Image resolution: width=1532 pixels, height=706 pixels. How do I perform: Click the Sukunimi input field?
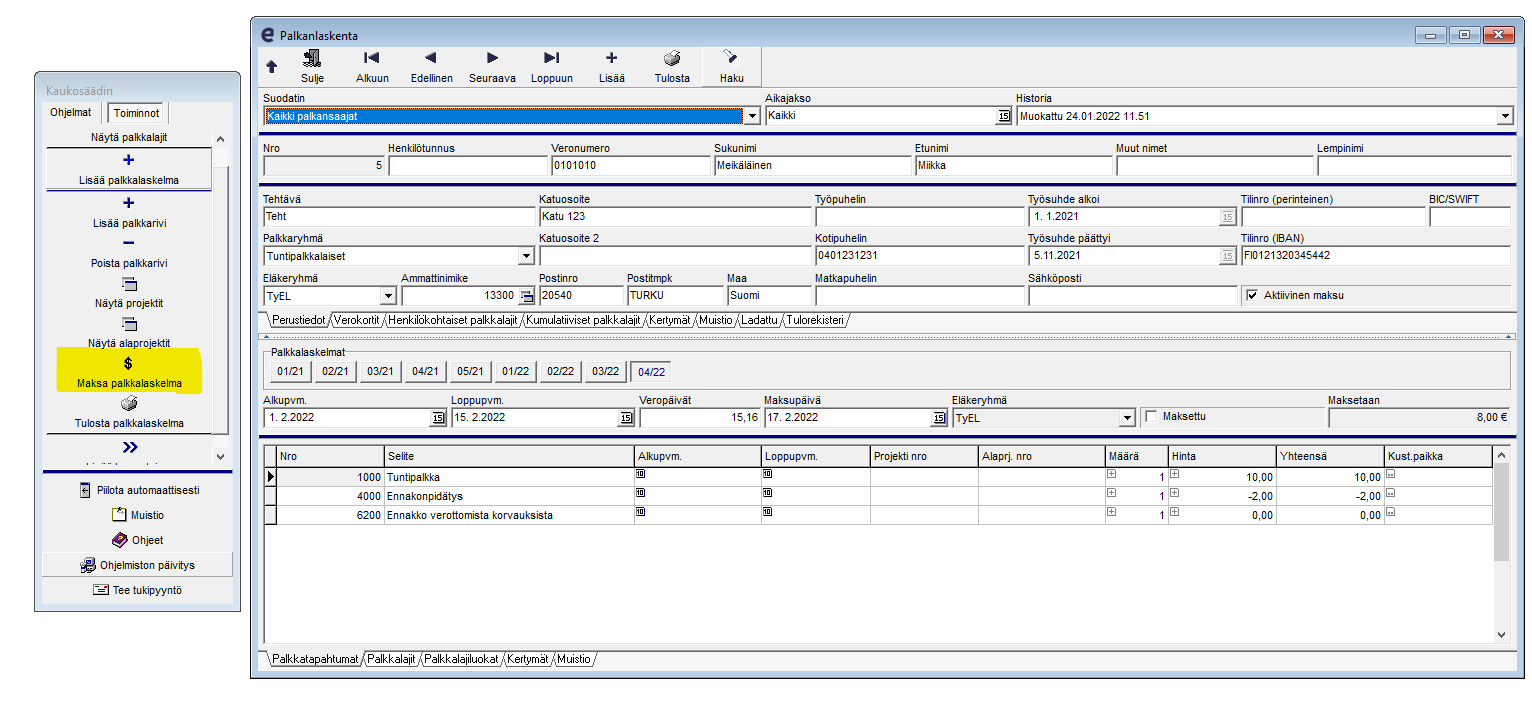tap(811, 166)
